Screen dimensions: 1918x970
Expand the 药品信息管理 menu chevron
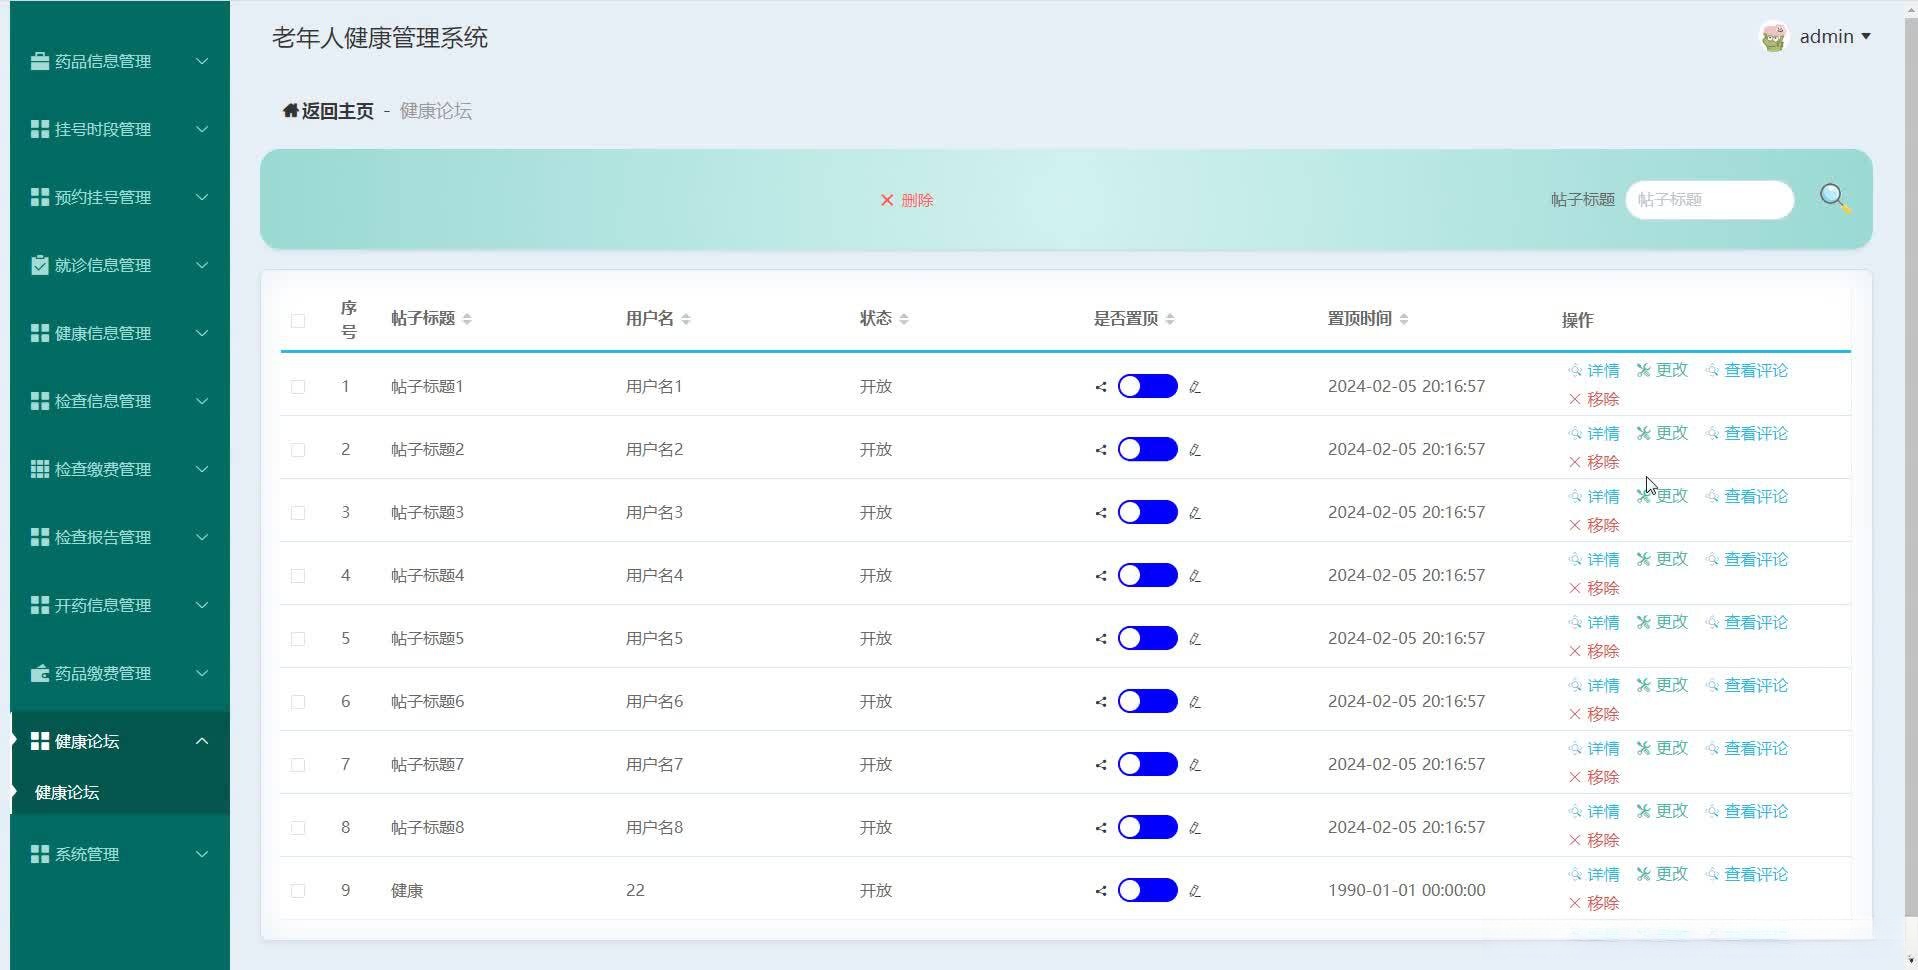pyautogui.click(x=202, y=61)
